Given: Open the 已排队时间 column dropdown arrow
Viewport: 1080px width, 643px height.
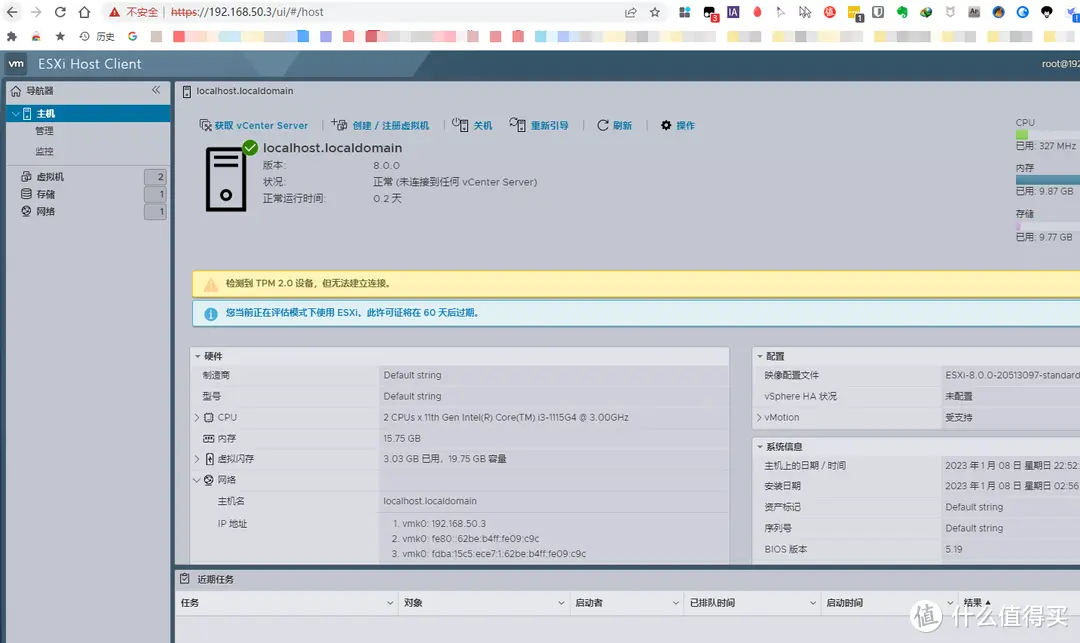Looking at the screenshot, I should 813,602.
